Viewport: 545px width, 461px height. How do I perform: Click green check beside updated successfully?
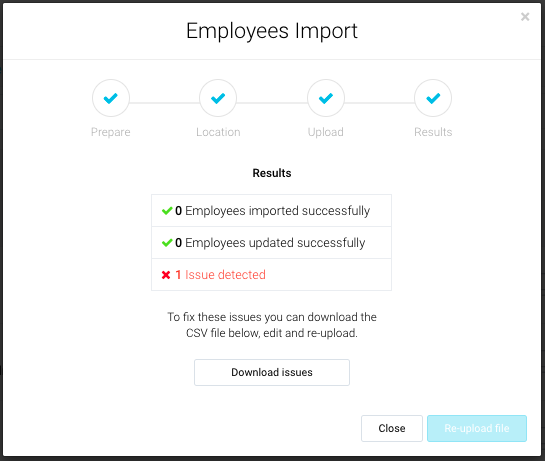pyautogui.click(x=167, y=243)
